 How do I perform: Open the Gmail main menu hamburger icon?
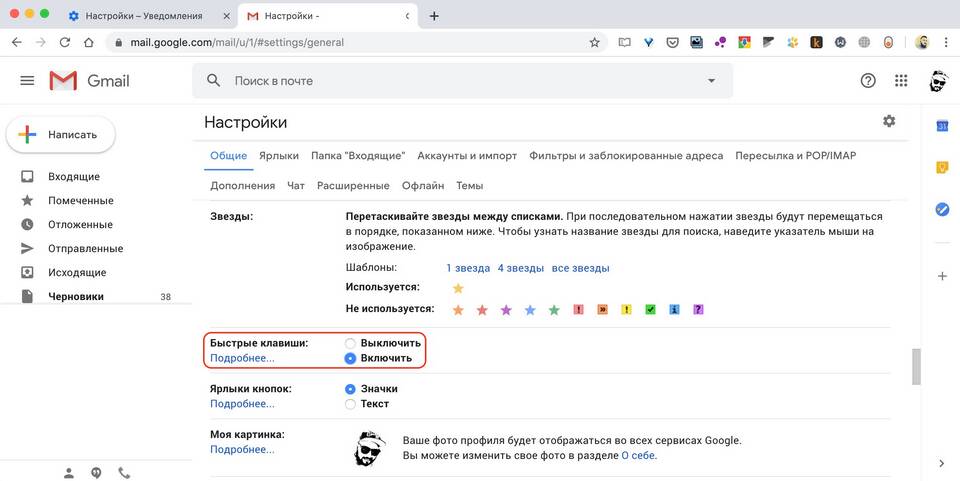point(27,81)
